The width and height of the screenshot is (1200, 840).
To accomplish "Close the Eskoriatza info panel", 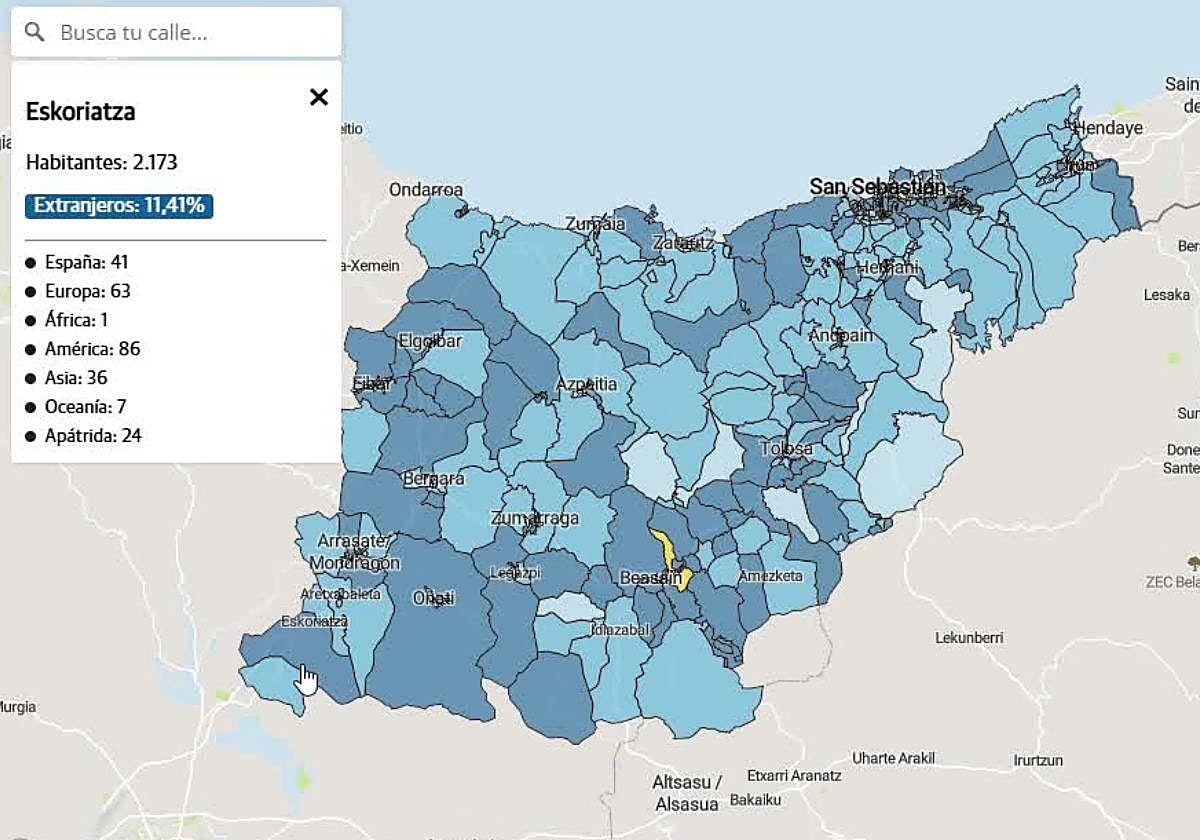I will click(x=318, y=97).
